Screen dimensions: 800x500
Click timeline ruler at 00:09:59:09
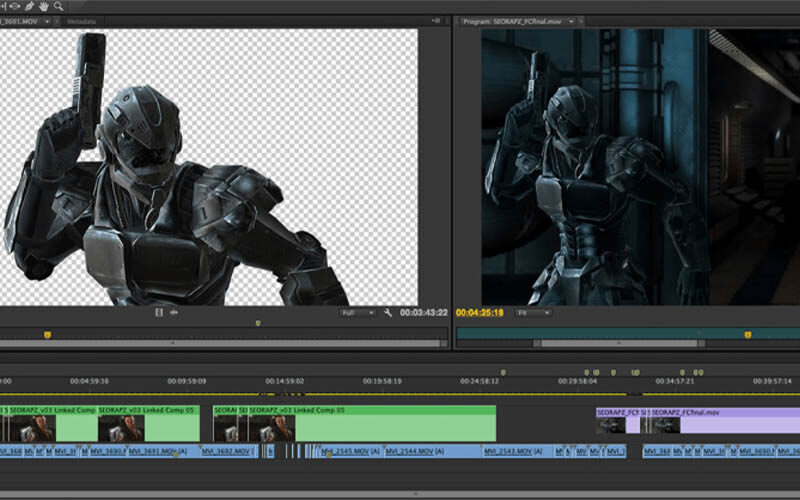click(187, 381)
